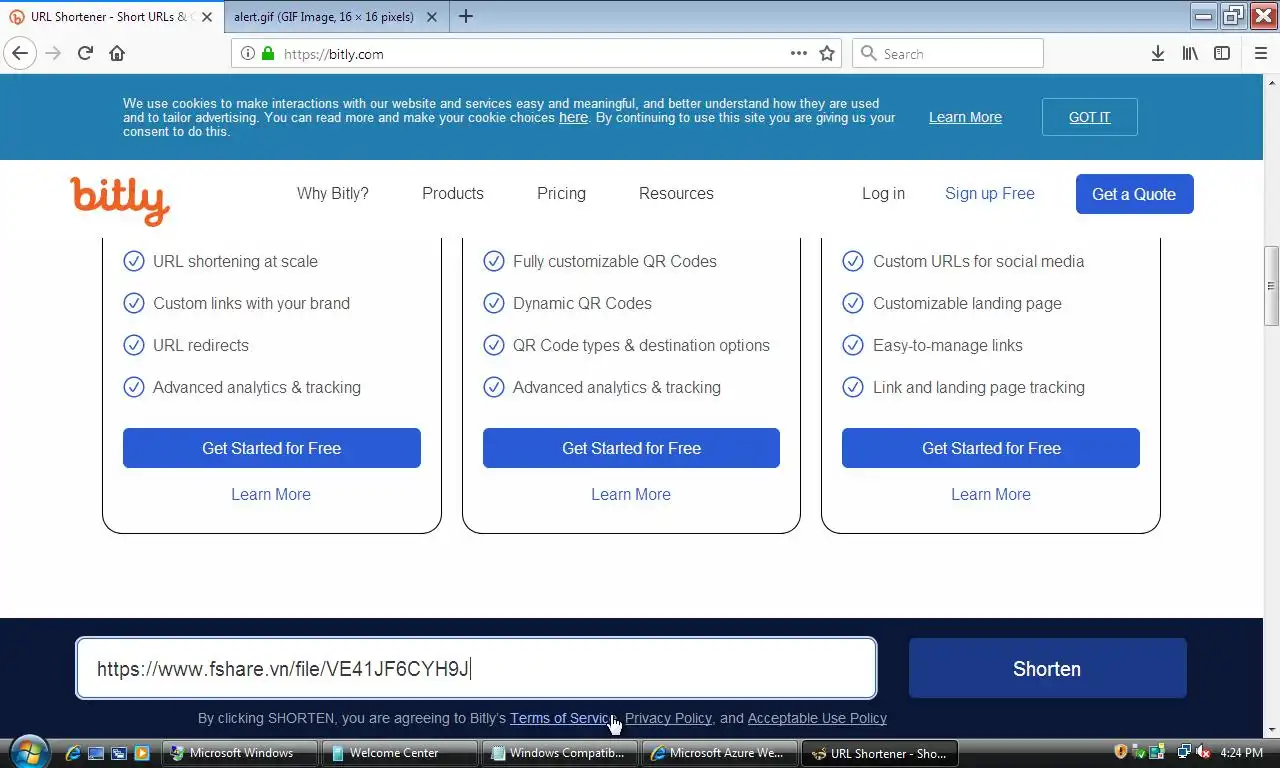
Task: Click the page vertical scrollbar thumb
Action: [1271, 286]
